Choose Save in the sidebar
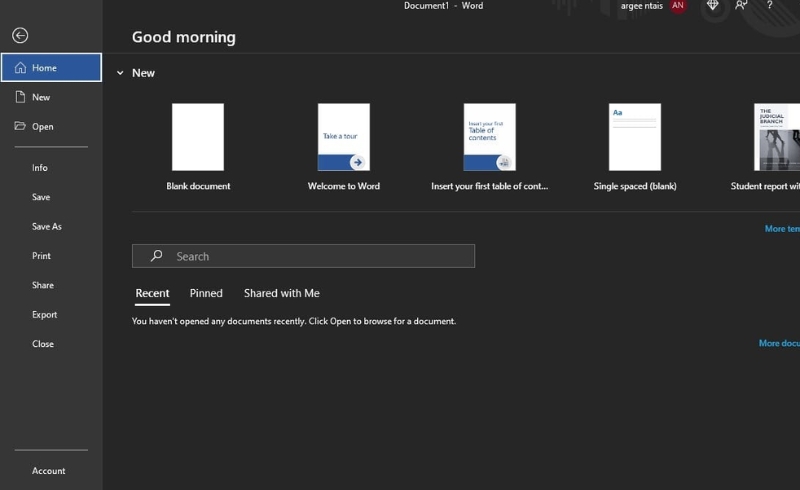The height and width of the screenshot is (490, 800). [x=41, y=197]
